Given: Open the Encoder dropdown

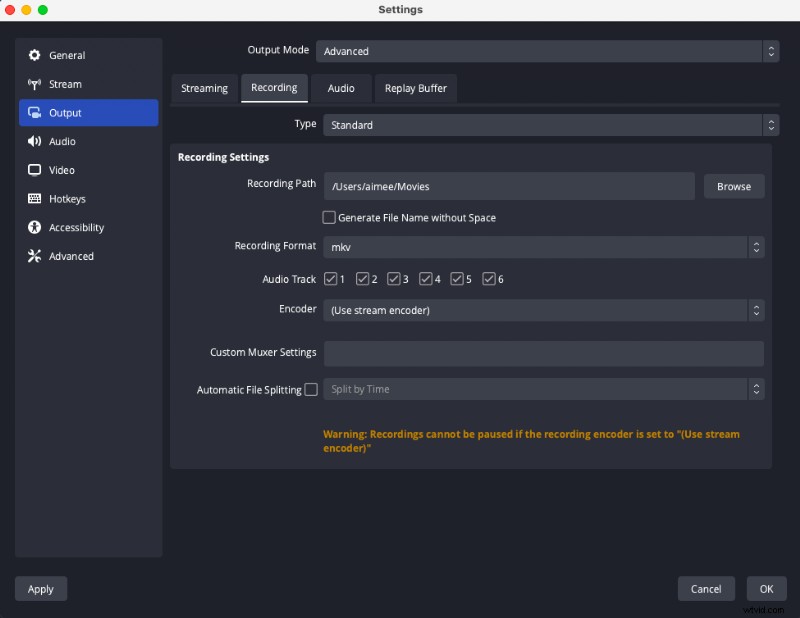Looking at the screenshot, I should pyautogui.click(x=545, y=310).
